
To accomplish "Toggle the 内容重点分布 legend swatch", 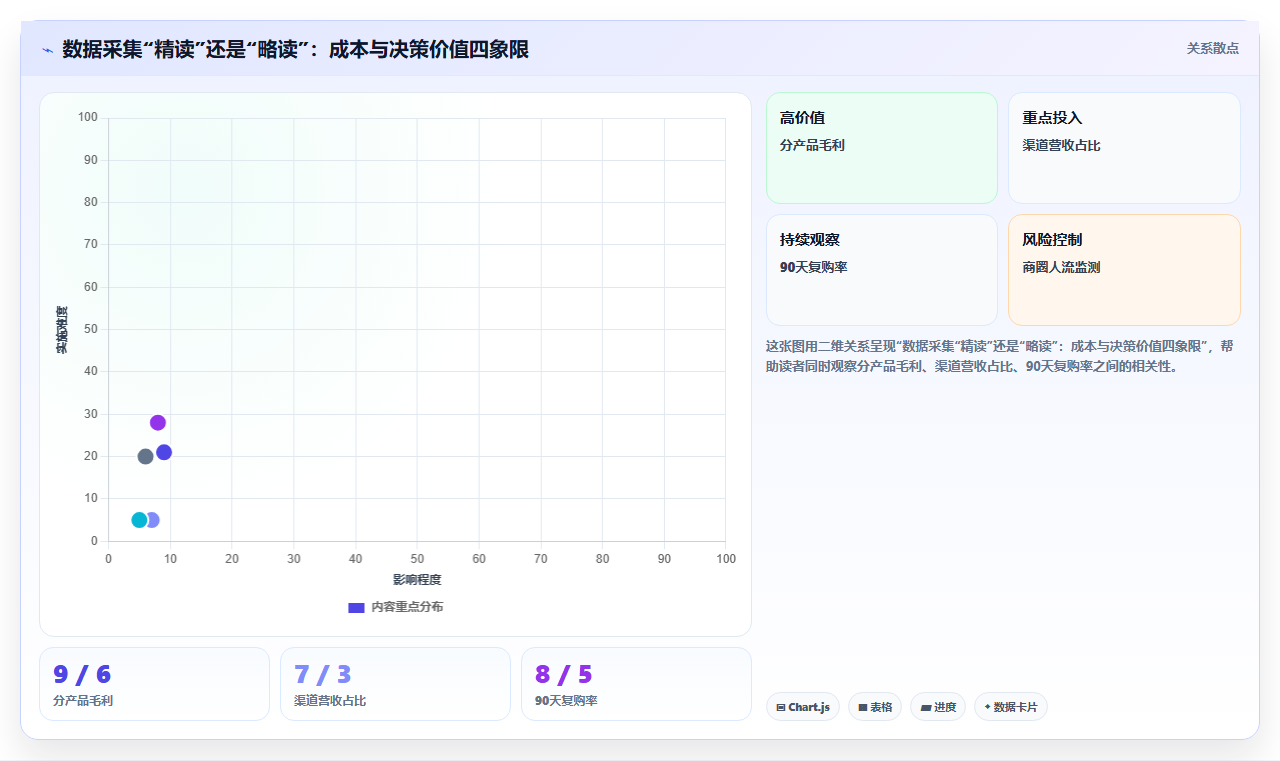I will pos(356,607).
